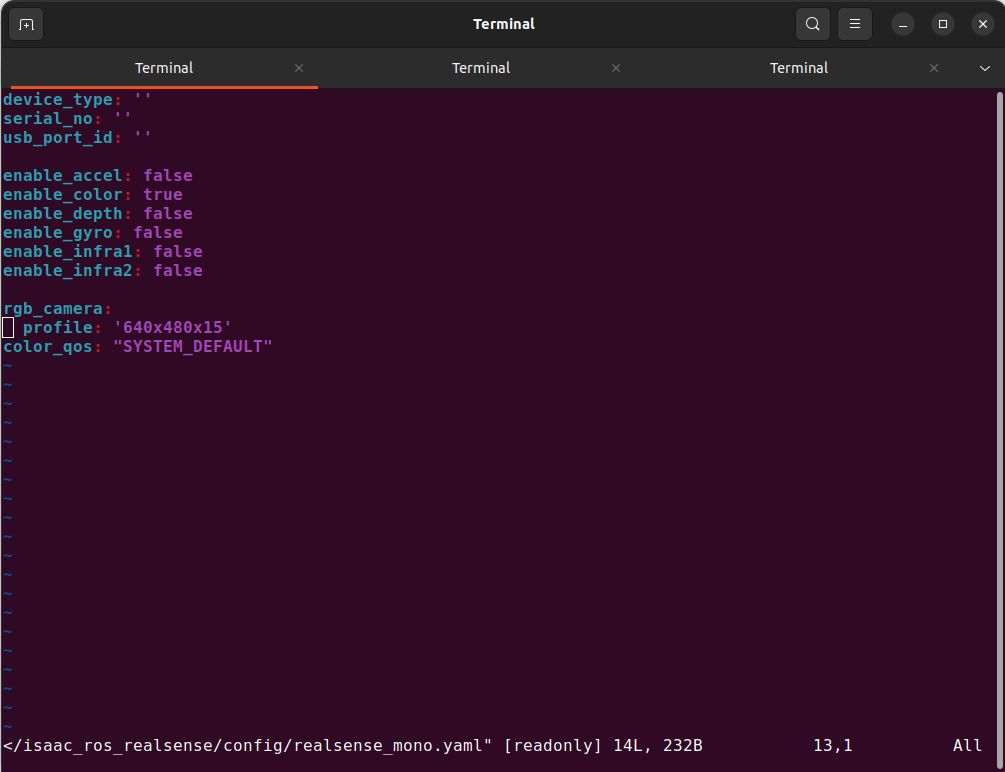Select the first Terminal tab
Viewport: 1005px width, 772px height.
click(164, 68)
